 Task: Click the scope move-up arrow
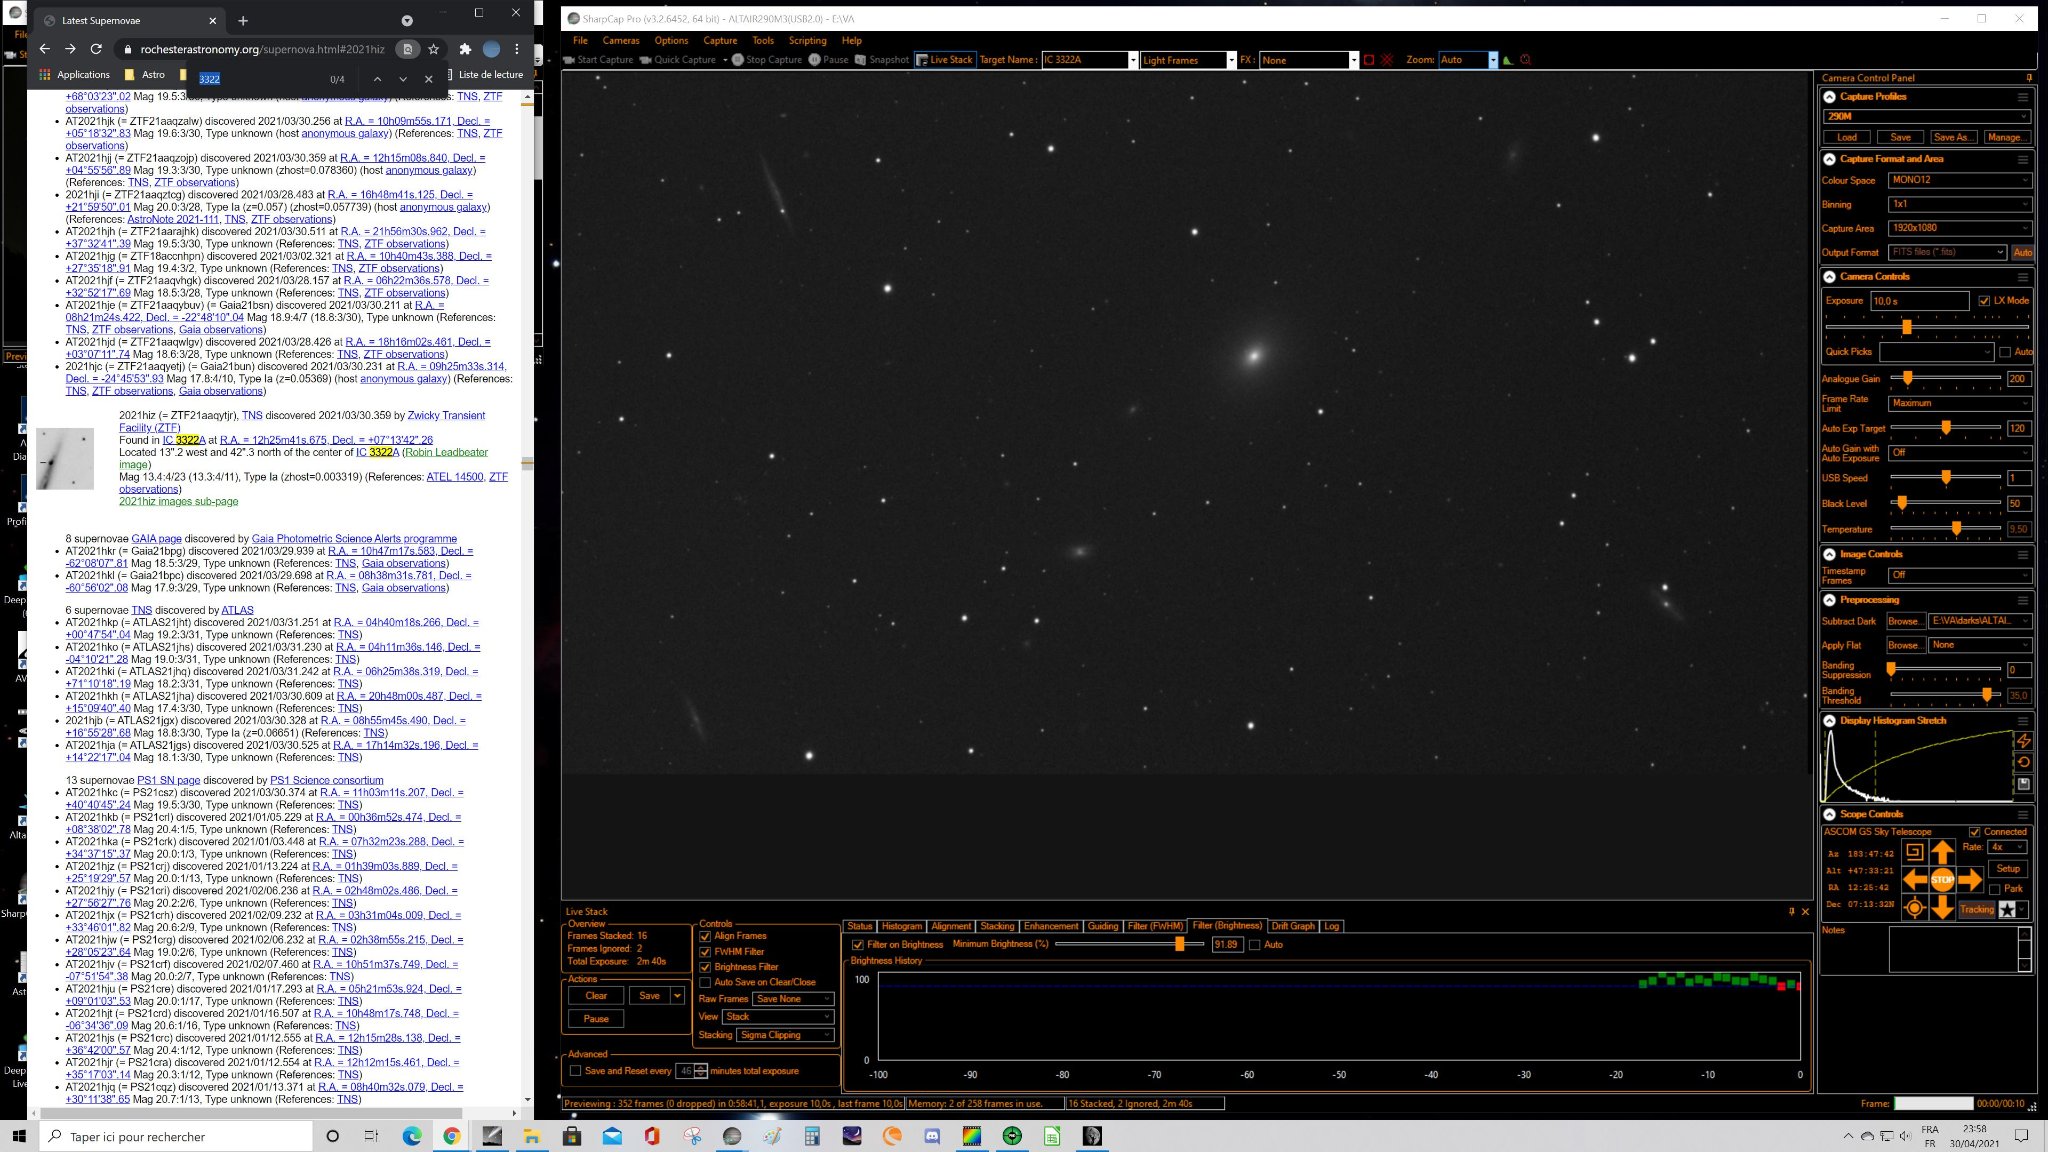point(1942,852)
